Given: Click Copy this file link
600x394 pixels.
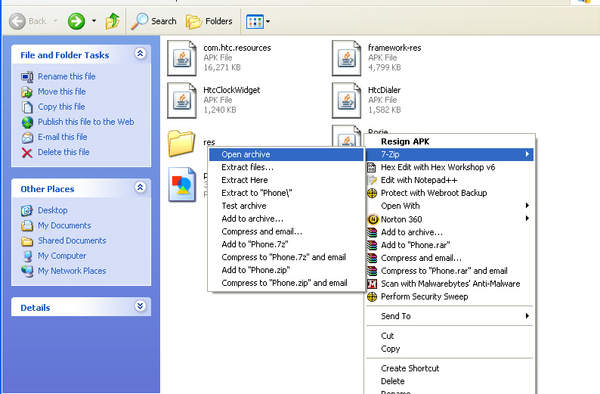Looking at the screenshot, I should pos(61,107).
